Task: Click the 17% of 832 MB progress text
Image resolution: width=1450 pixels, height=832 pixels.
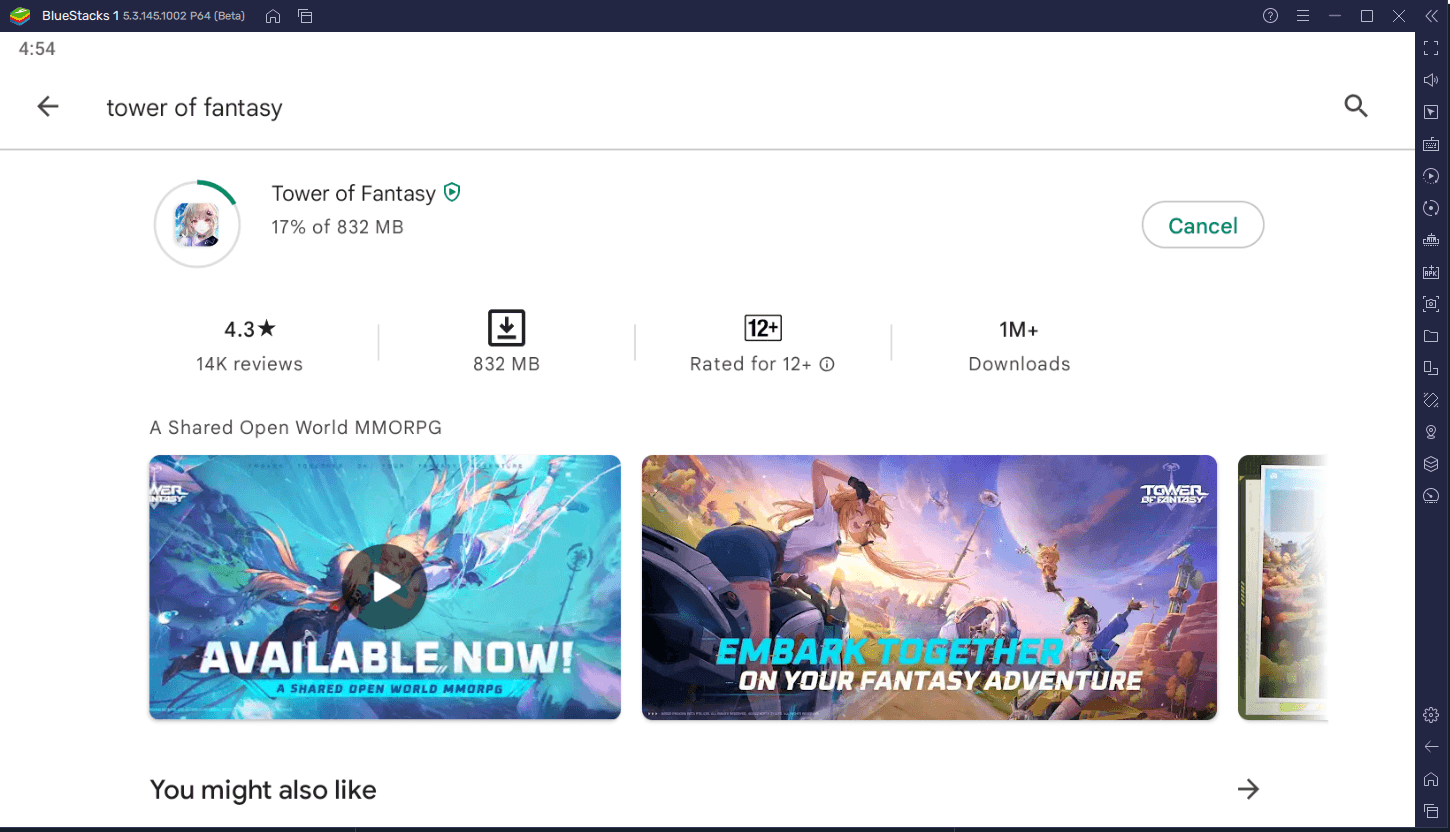Action: tap(337, 227)
